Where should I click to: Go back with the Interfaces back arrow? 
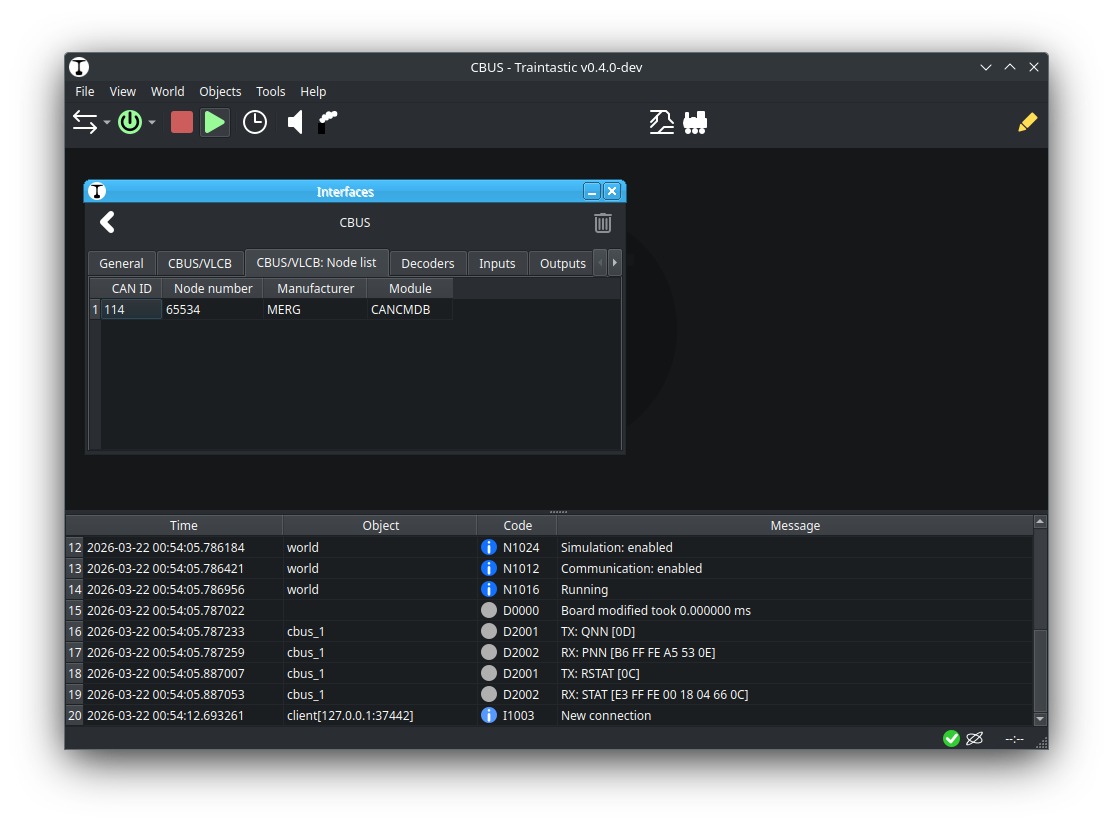tap(108, 223)
